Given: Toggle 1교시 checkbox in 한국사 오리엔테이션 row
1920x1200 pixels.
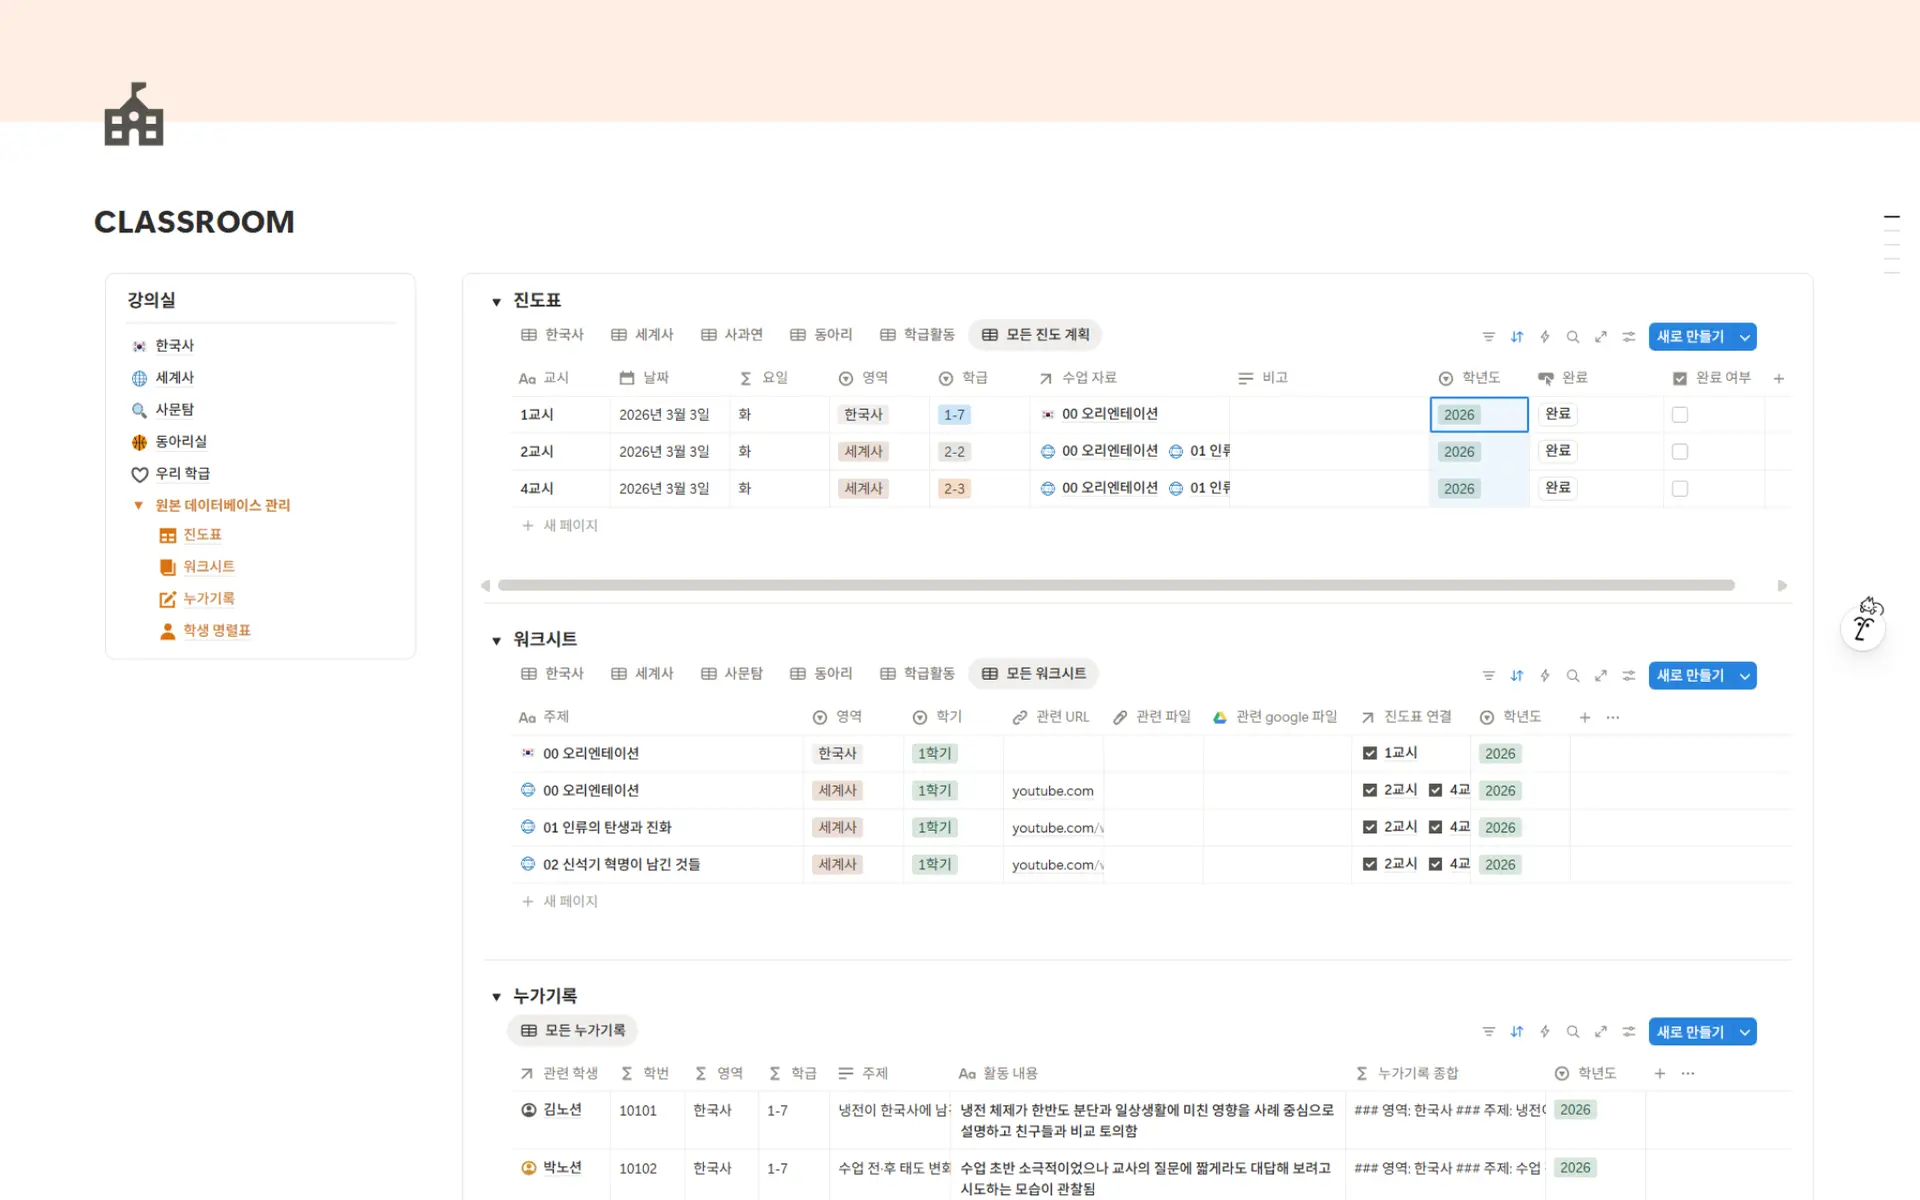Looking at the screenshot, I should pos(1370,753).
